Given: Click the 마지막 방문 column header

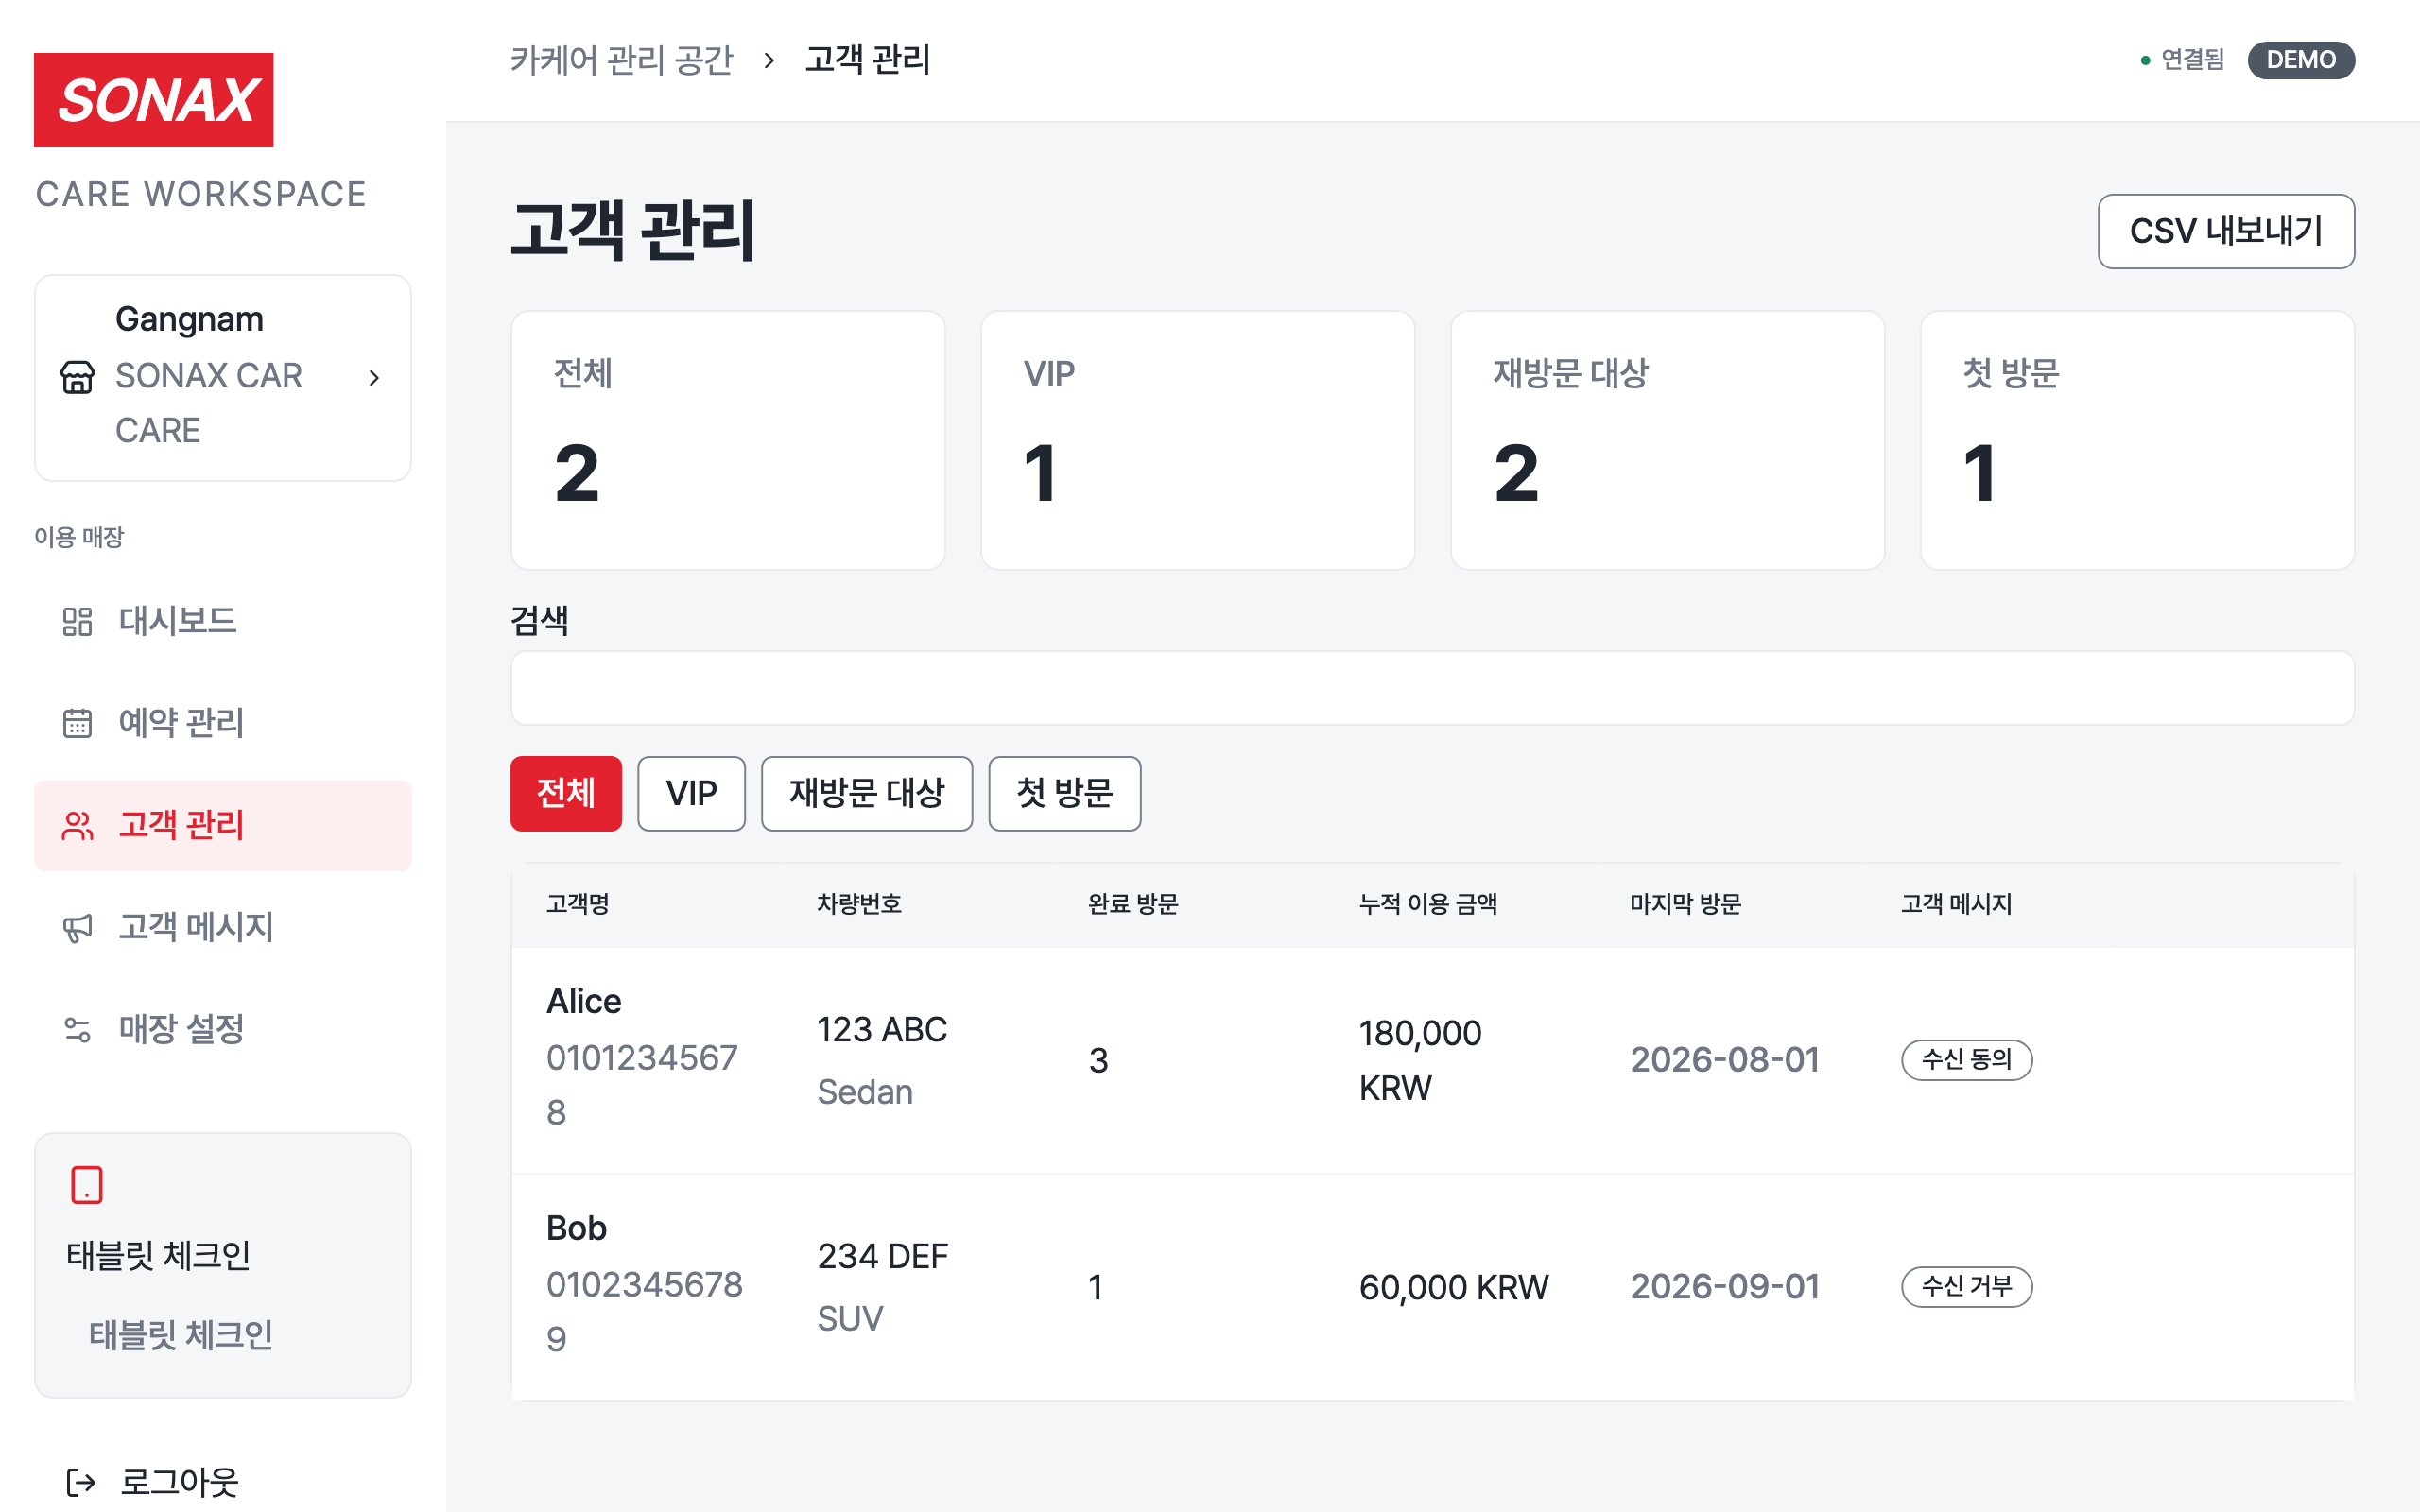Looking at the screenshot, I should (1685, 904).
